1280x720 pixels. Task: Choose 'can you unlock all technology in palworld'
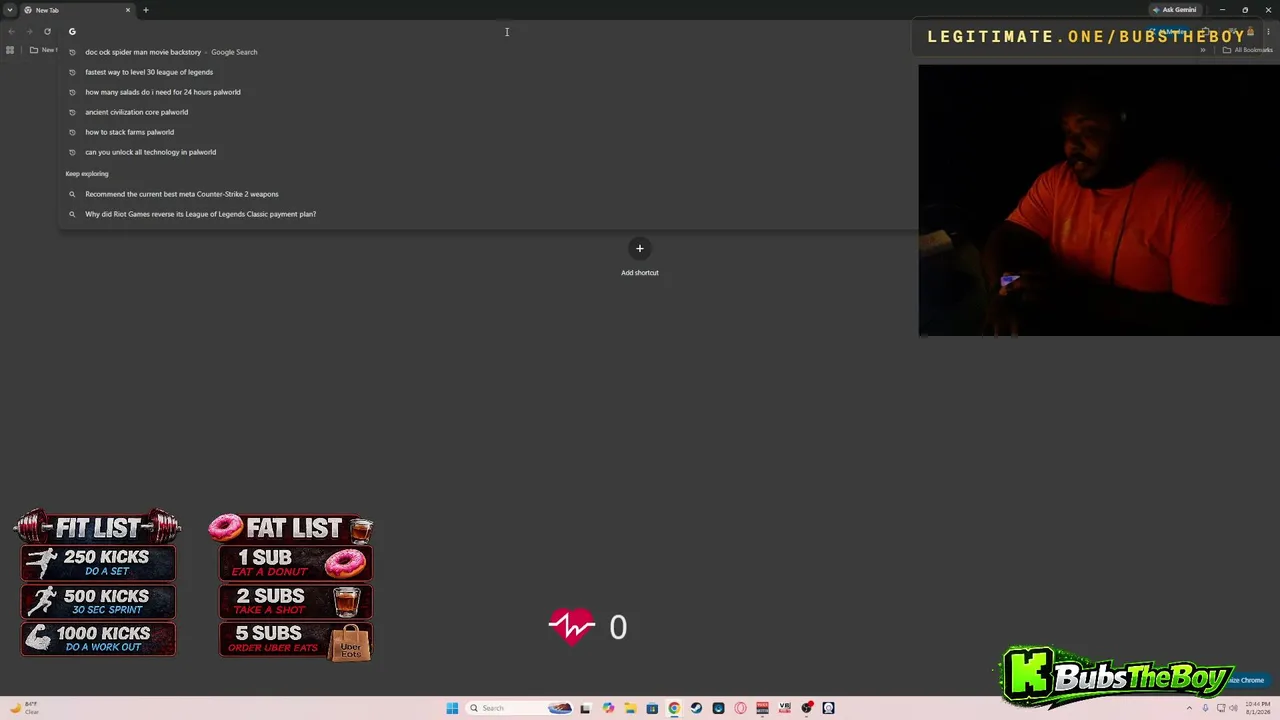point(488,152)
